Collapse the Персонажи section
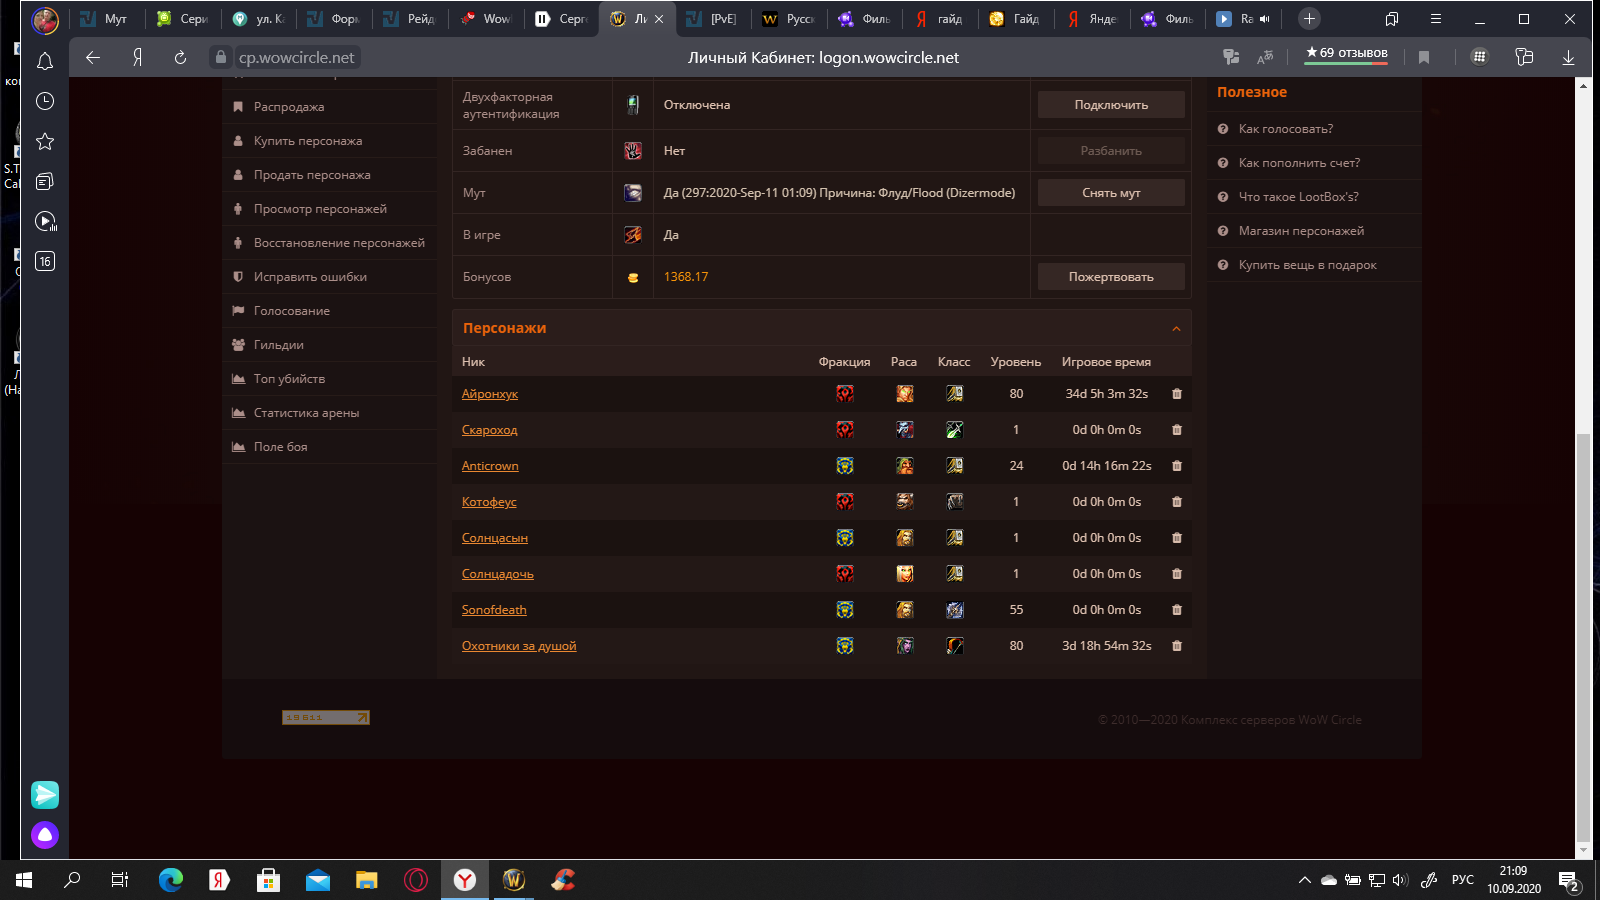 [1176, 329]
